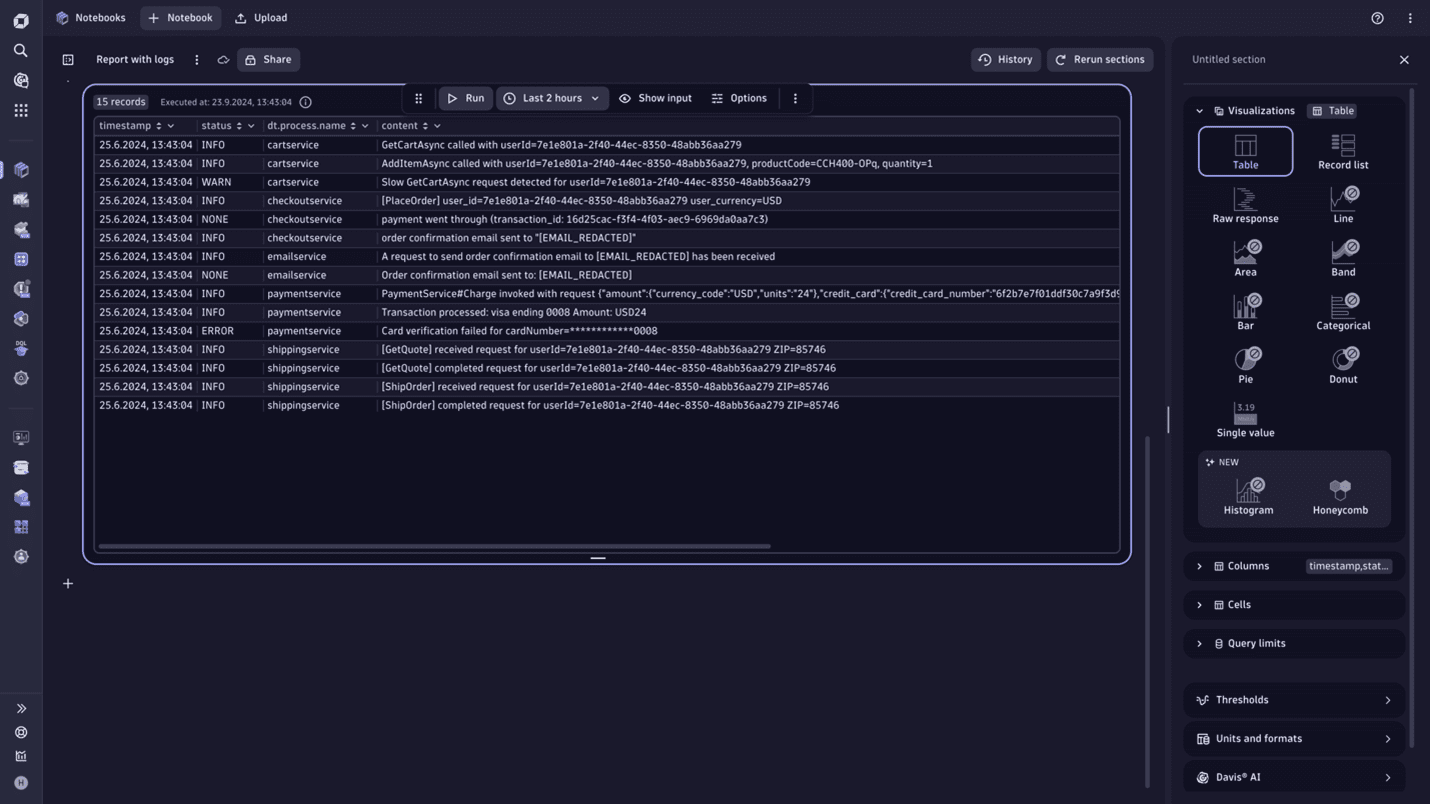Sort by the timestamp column sort arrows
Image resolution: width=1430 pixels, height=804 pixels.
click(158, 126)
